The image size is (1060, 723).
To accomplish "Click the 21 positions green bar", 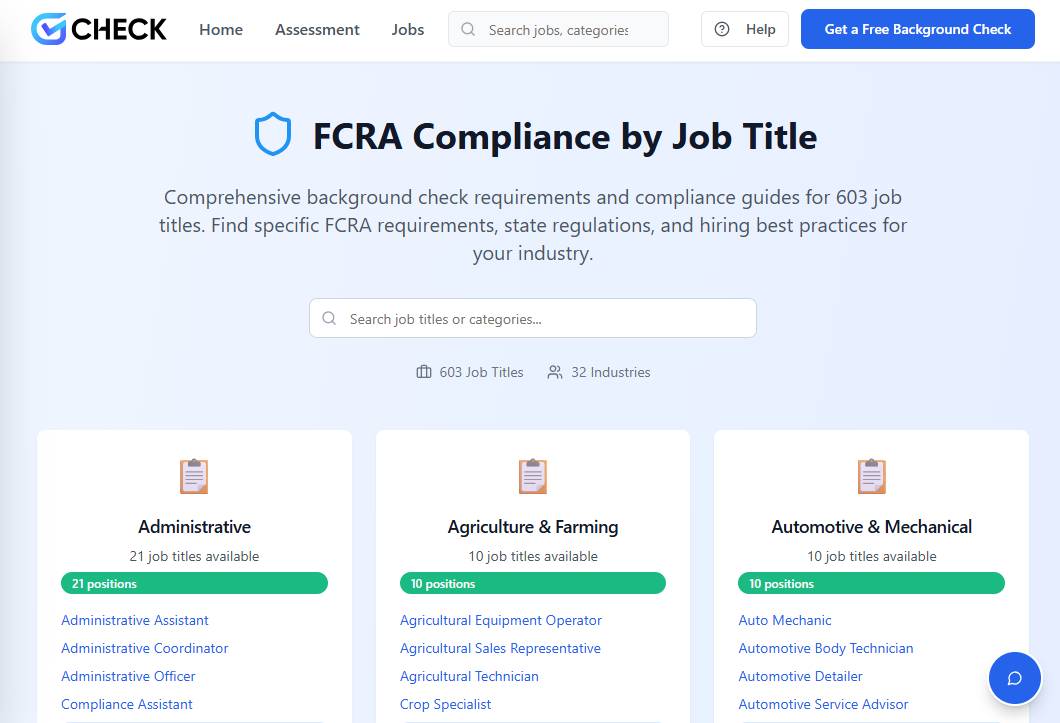I will [x=194, y=583].
